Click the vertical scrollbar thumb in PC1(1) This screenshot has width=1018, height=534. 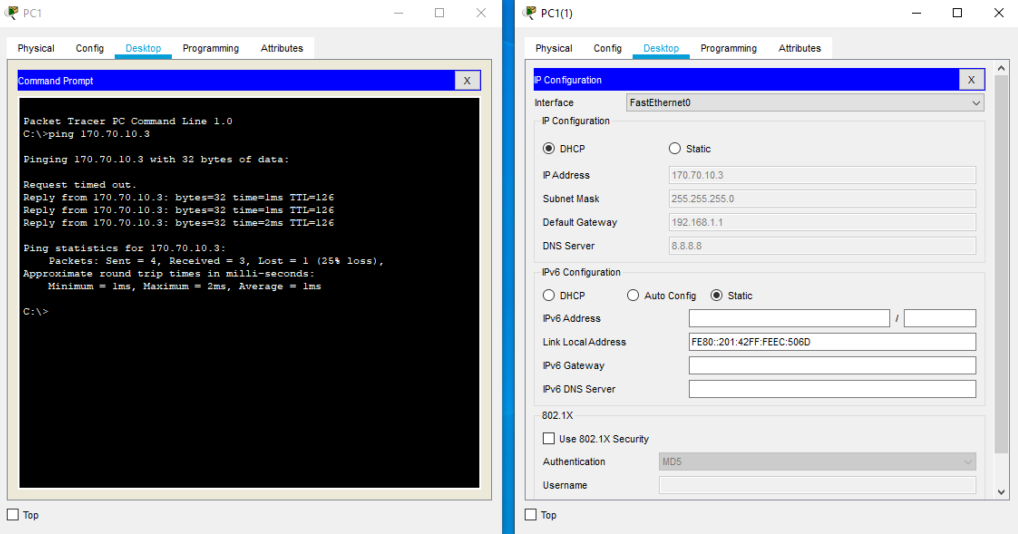tap(1001, 265)
